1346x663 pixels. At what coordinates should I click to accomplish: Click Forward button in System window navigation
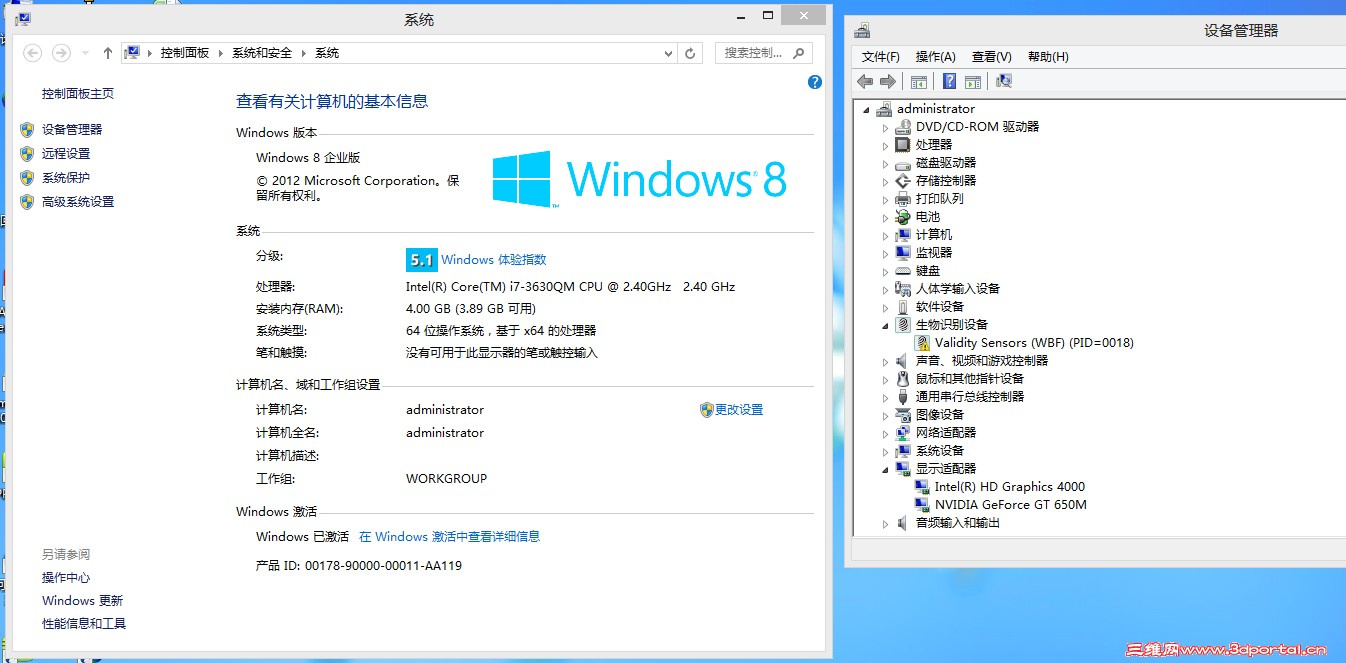pyautogui.click(x=61, y=53)
